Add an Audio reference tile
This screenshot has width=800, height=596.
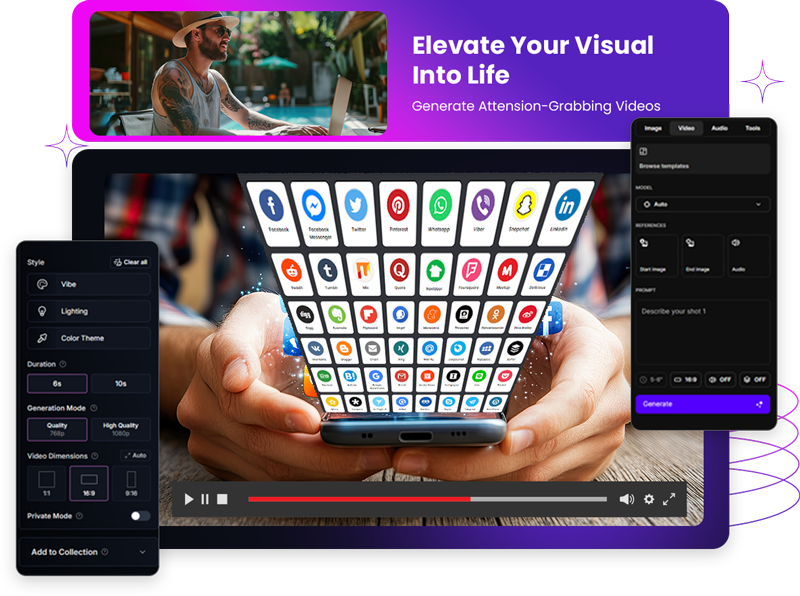[749, 256]
